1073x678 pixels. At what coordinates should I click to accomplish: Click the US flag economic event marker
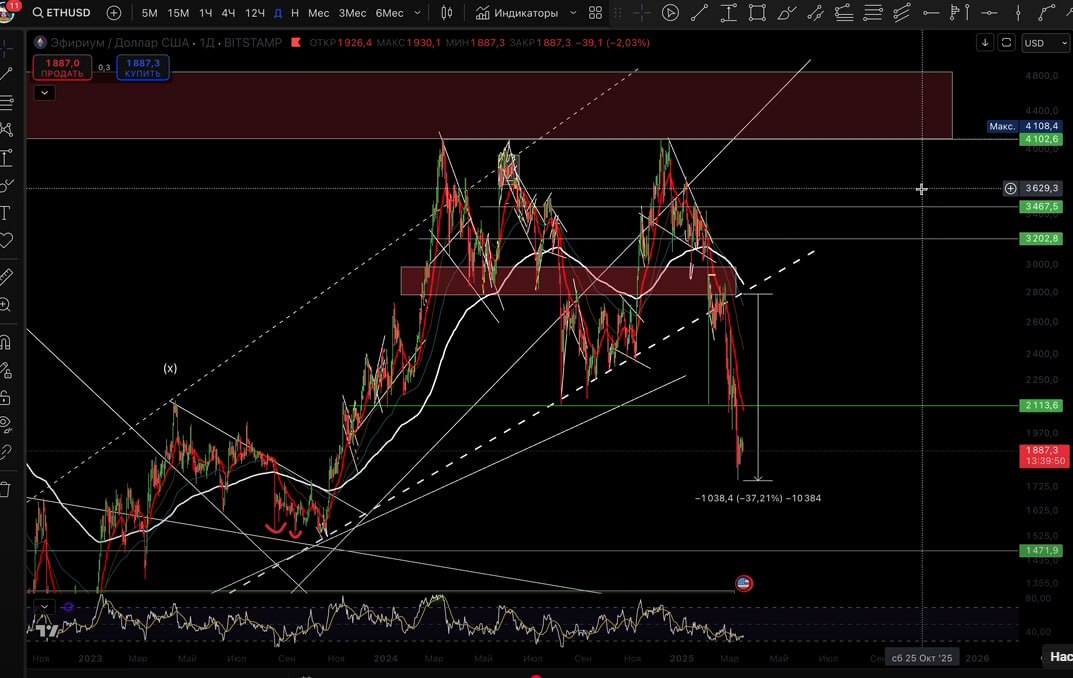click(744, 584)
